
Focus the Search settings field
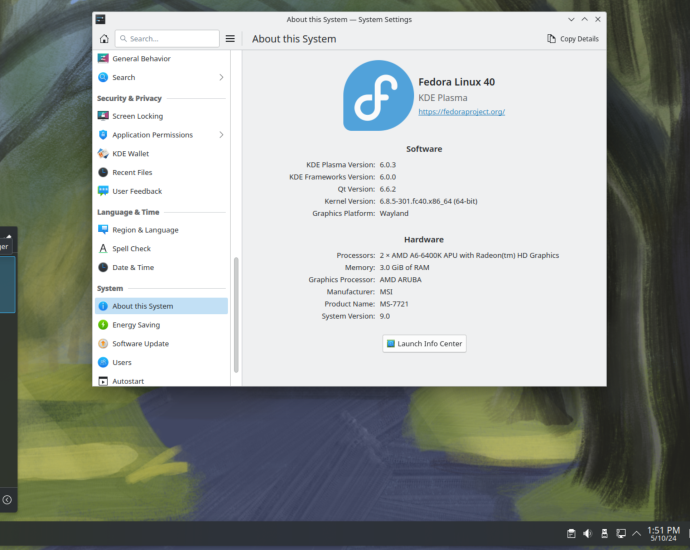pos(167,39)
